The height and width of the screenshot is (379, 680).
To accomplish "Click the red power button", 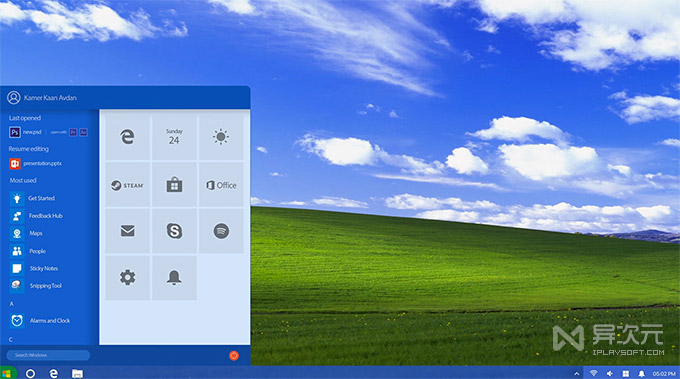I will (234, 356).
